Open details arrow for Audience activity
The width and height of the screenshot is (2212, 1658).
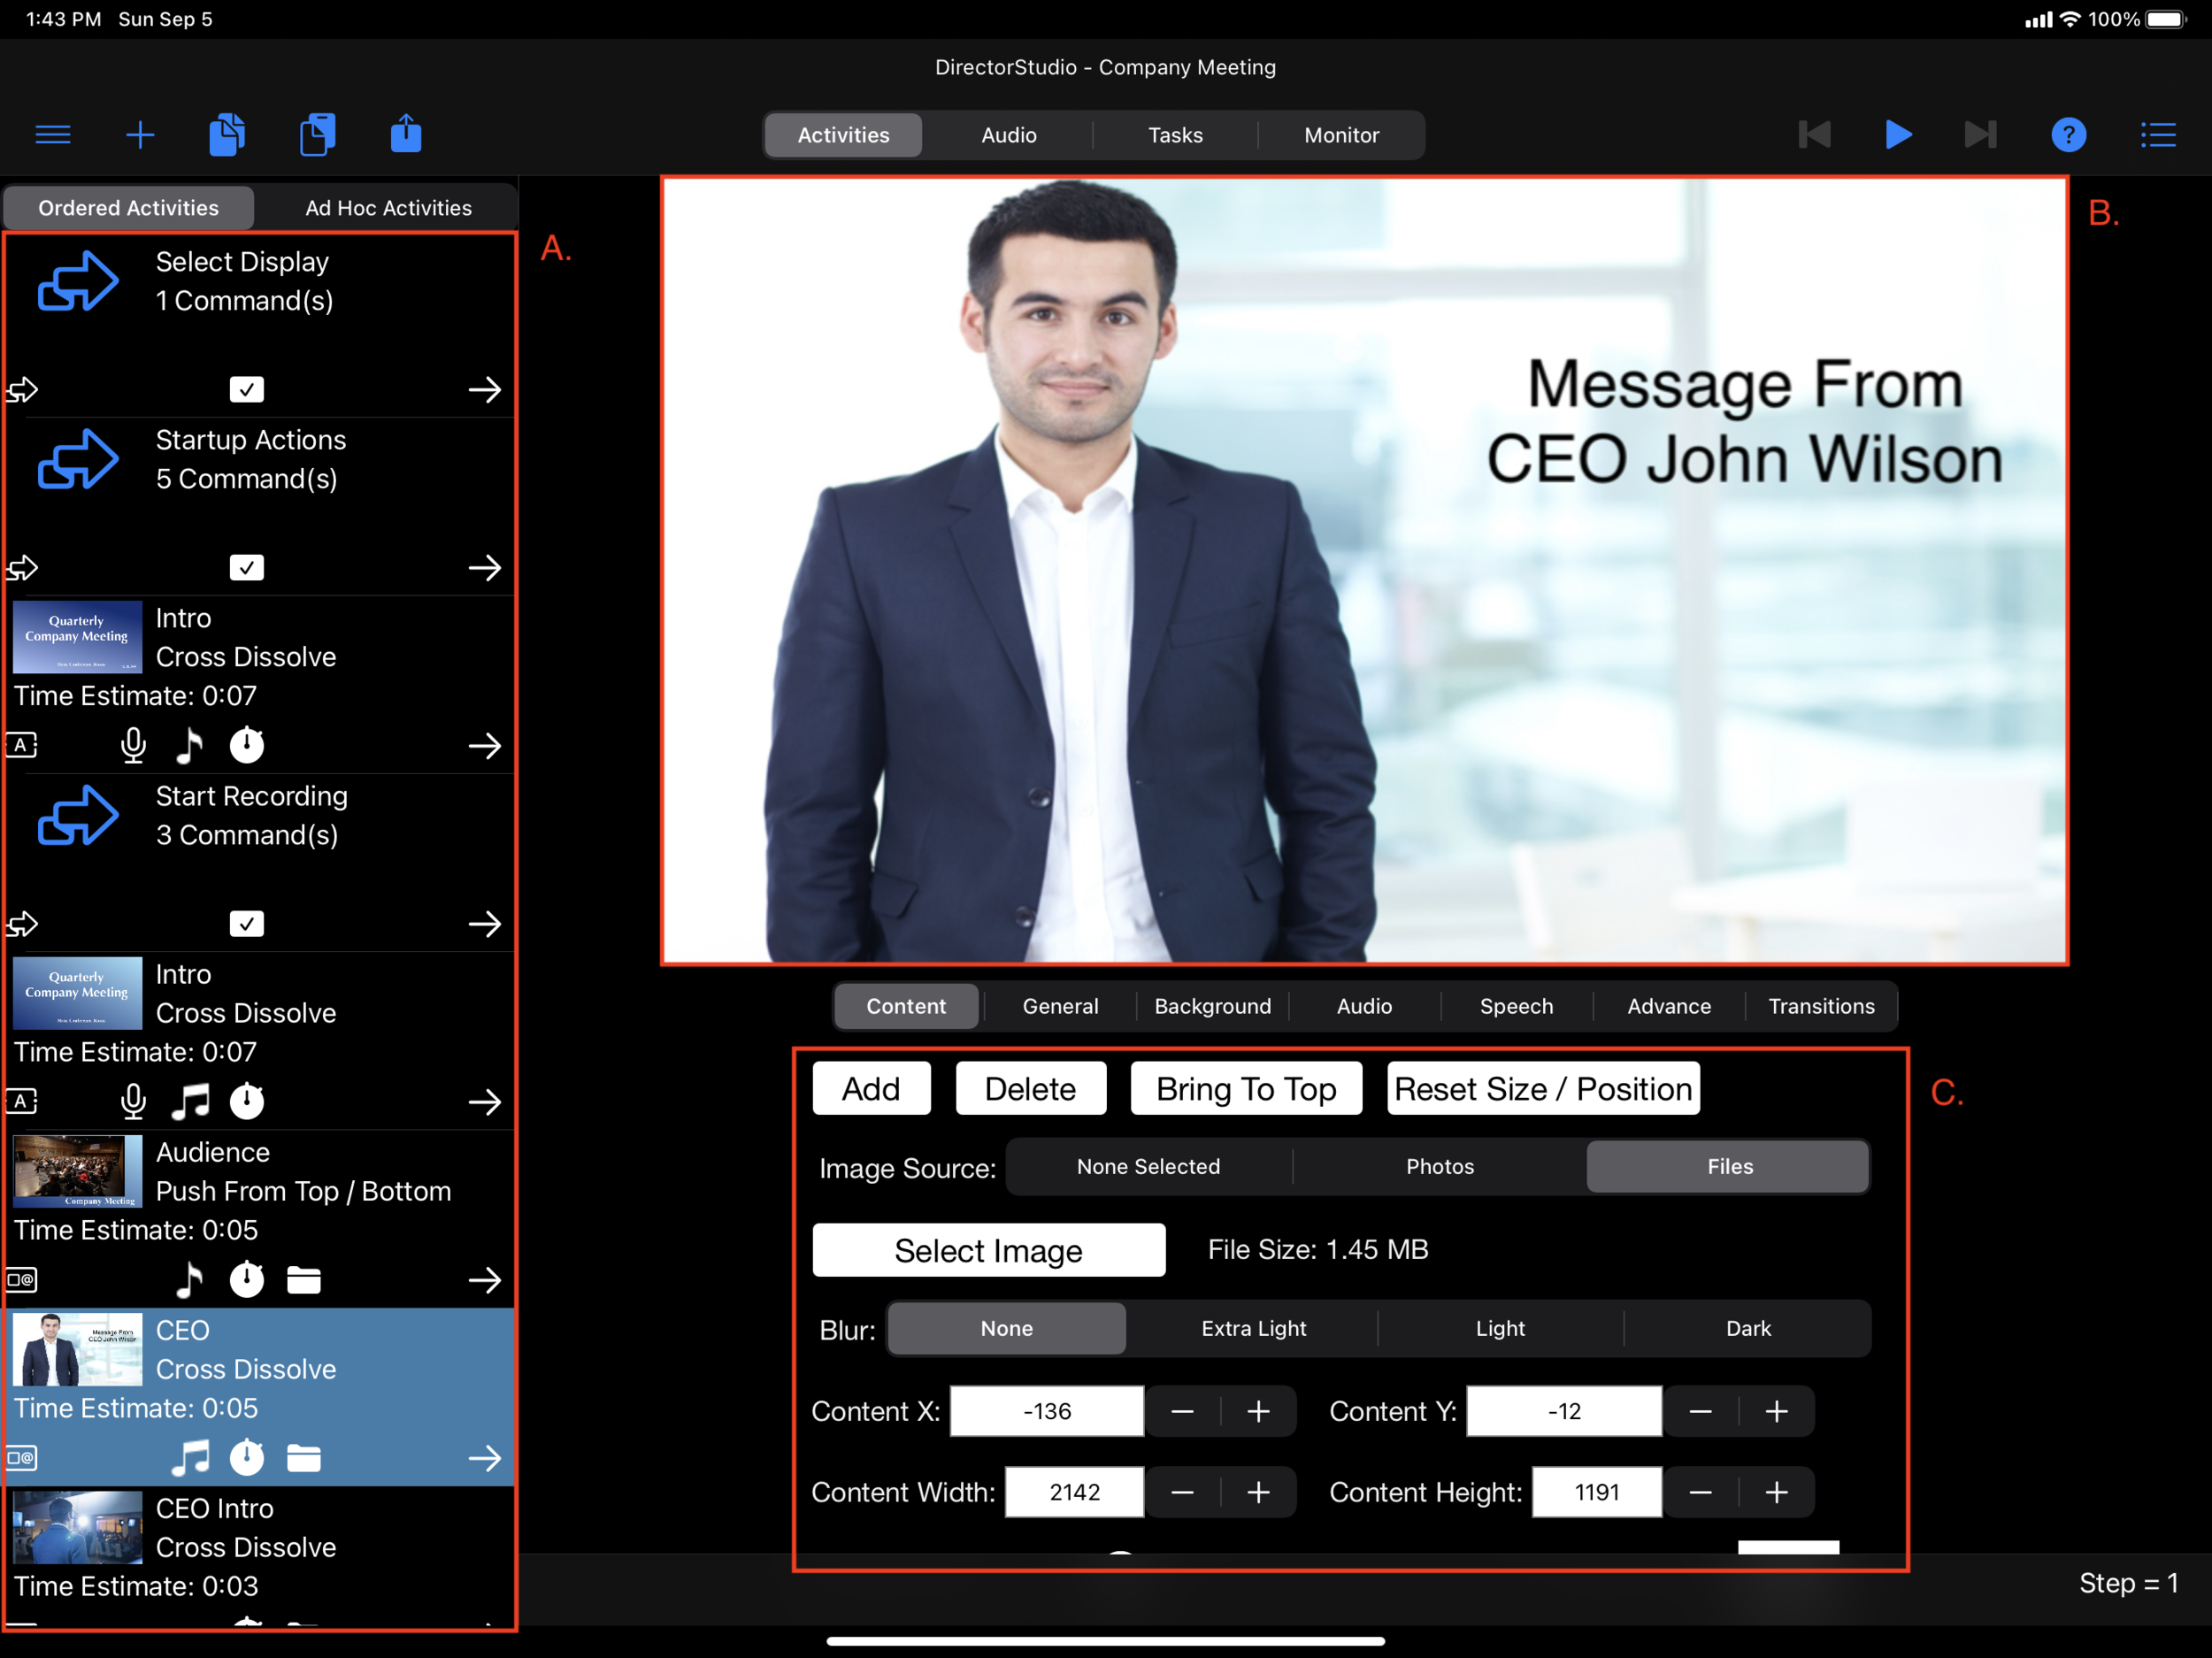point(485,1280)
